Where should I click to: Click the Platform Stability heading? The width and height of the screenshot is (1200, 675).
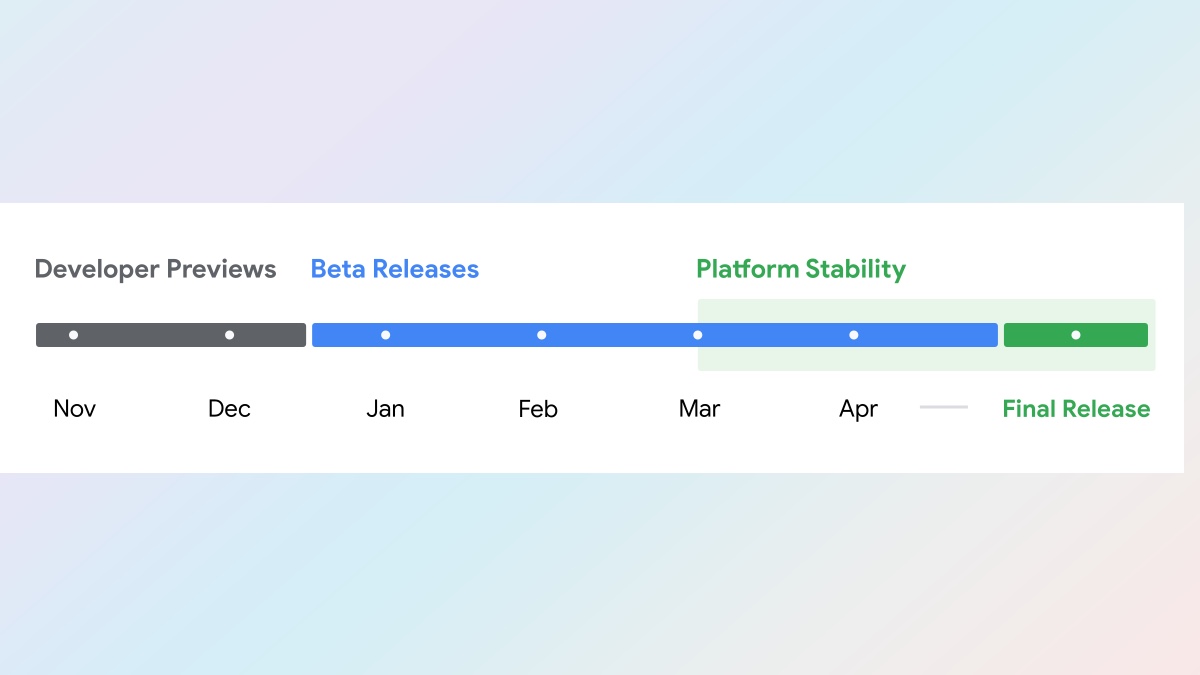[x=801, y=270]
